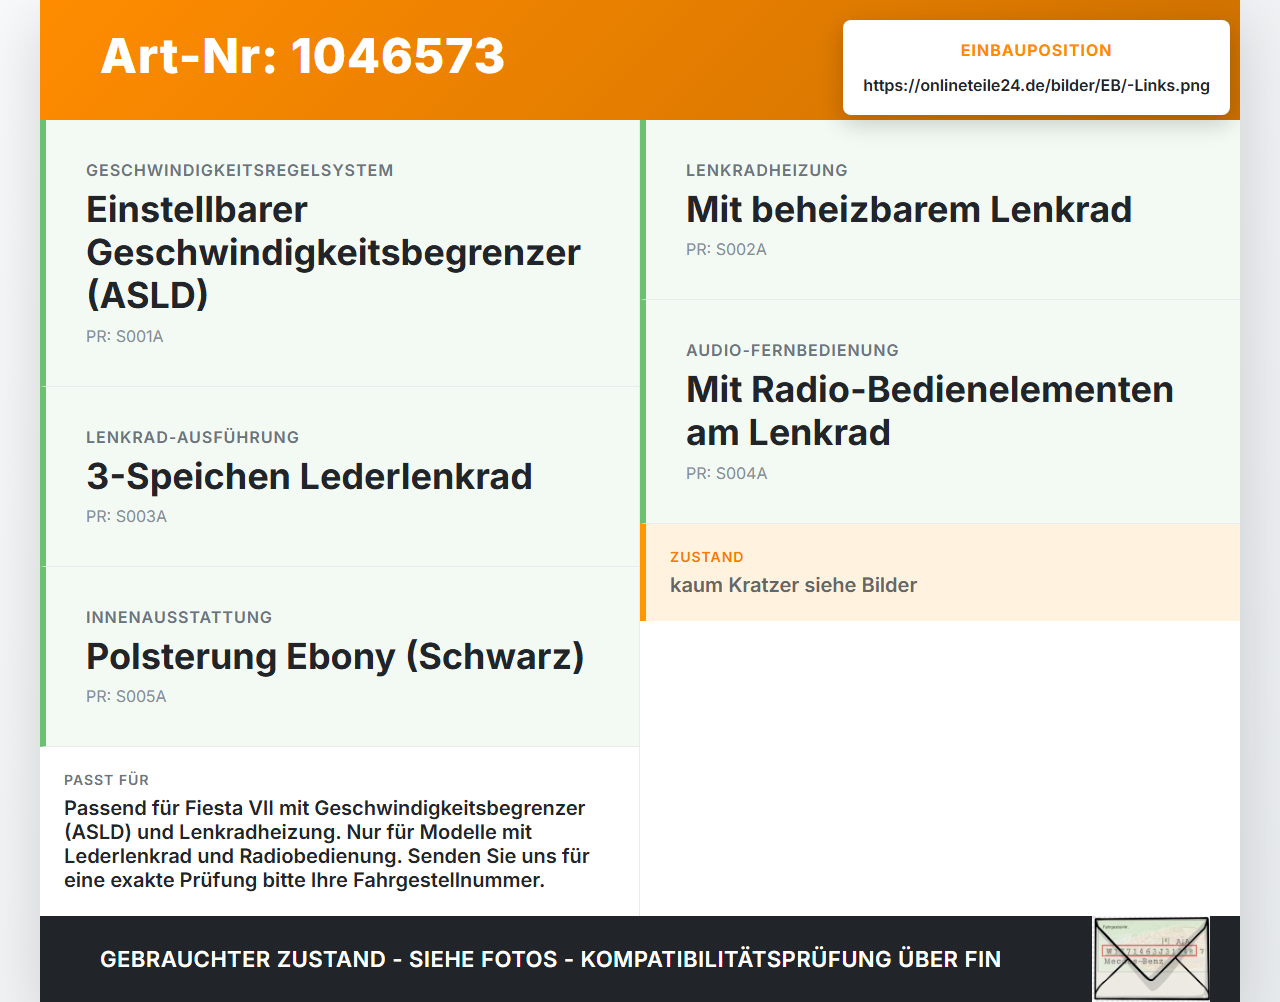Viewport: 1280px width, 1002px height.
Task: Click PR code S005A
Action: pos(126,697)
